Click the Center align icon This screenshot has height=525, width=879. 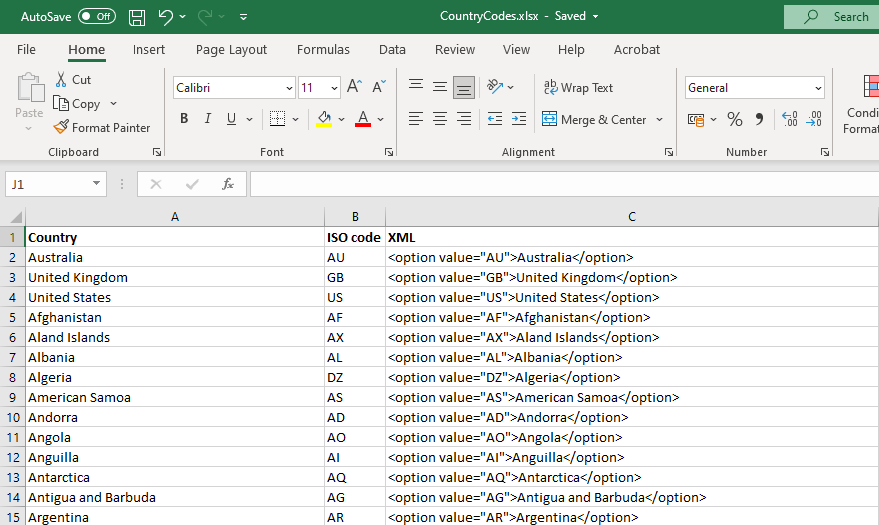click(x=440, y=119)
